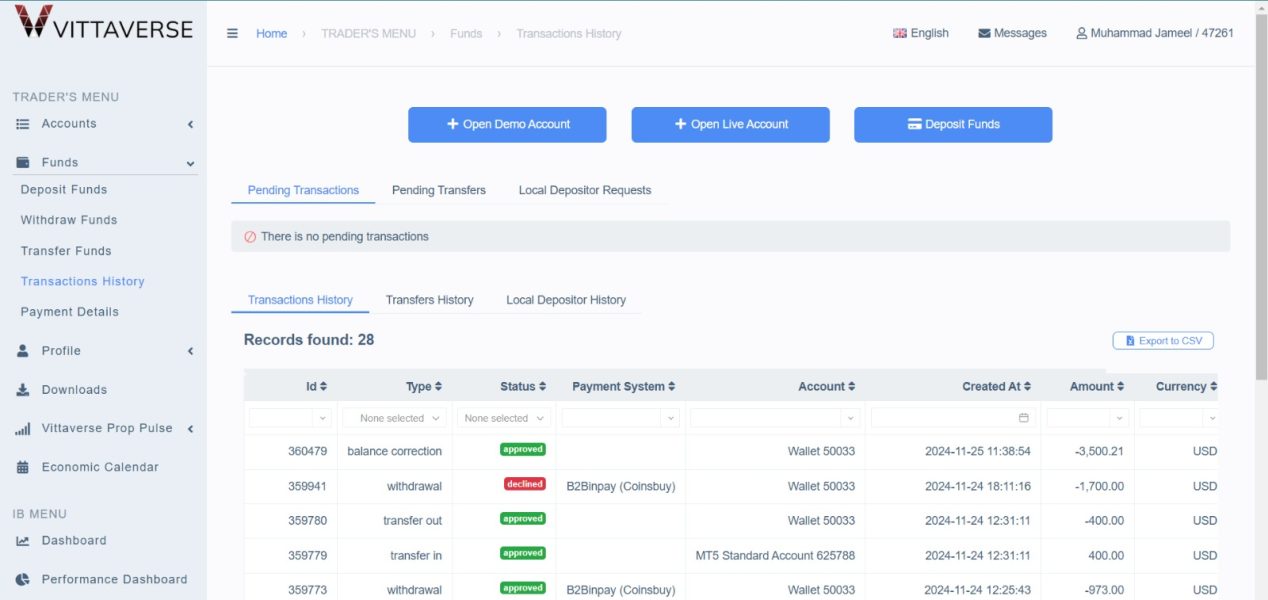Viewport: 1268px width, 600px height.
Task: Change language from English selector
Action: (x=921, y=33)
